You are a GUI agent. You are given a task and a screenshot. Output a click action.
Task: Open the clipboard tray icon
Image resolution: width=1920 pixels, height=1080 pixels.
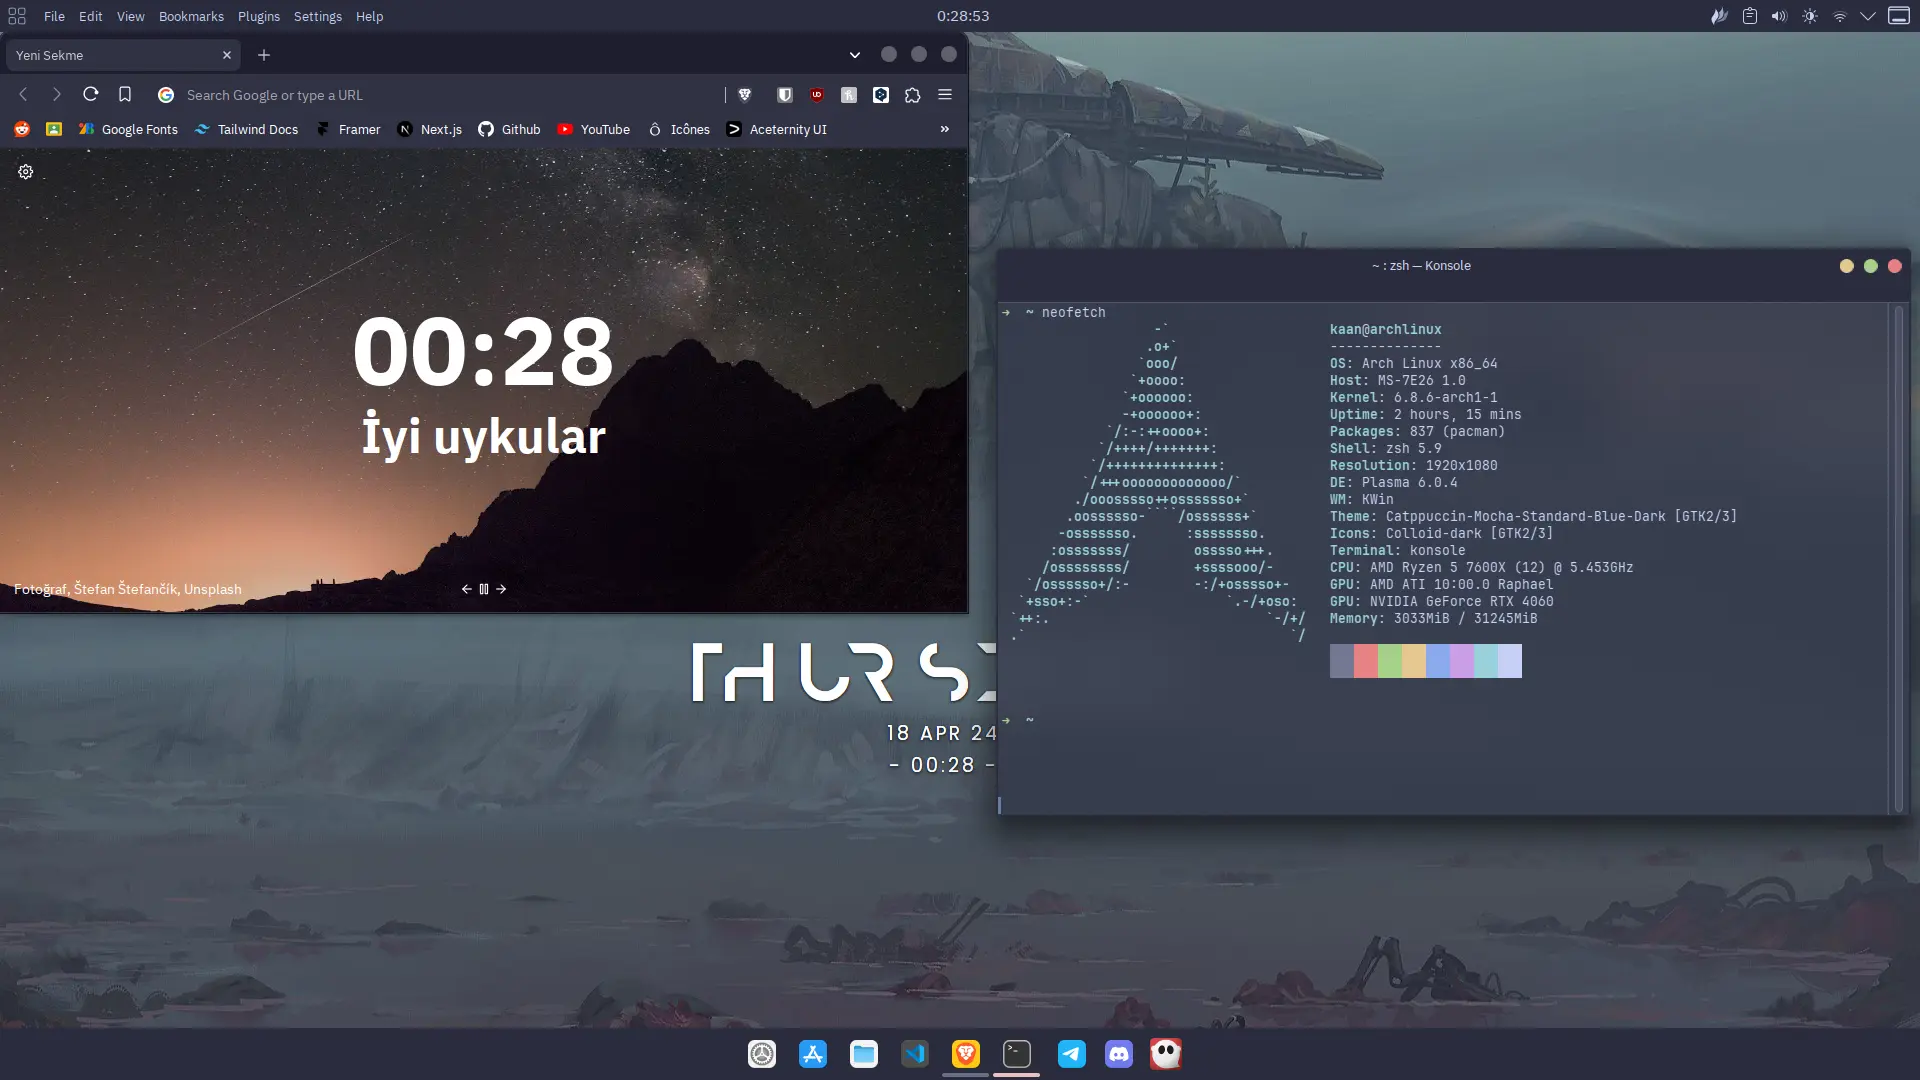click(x=1749, y=16)
